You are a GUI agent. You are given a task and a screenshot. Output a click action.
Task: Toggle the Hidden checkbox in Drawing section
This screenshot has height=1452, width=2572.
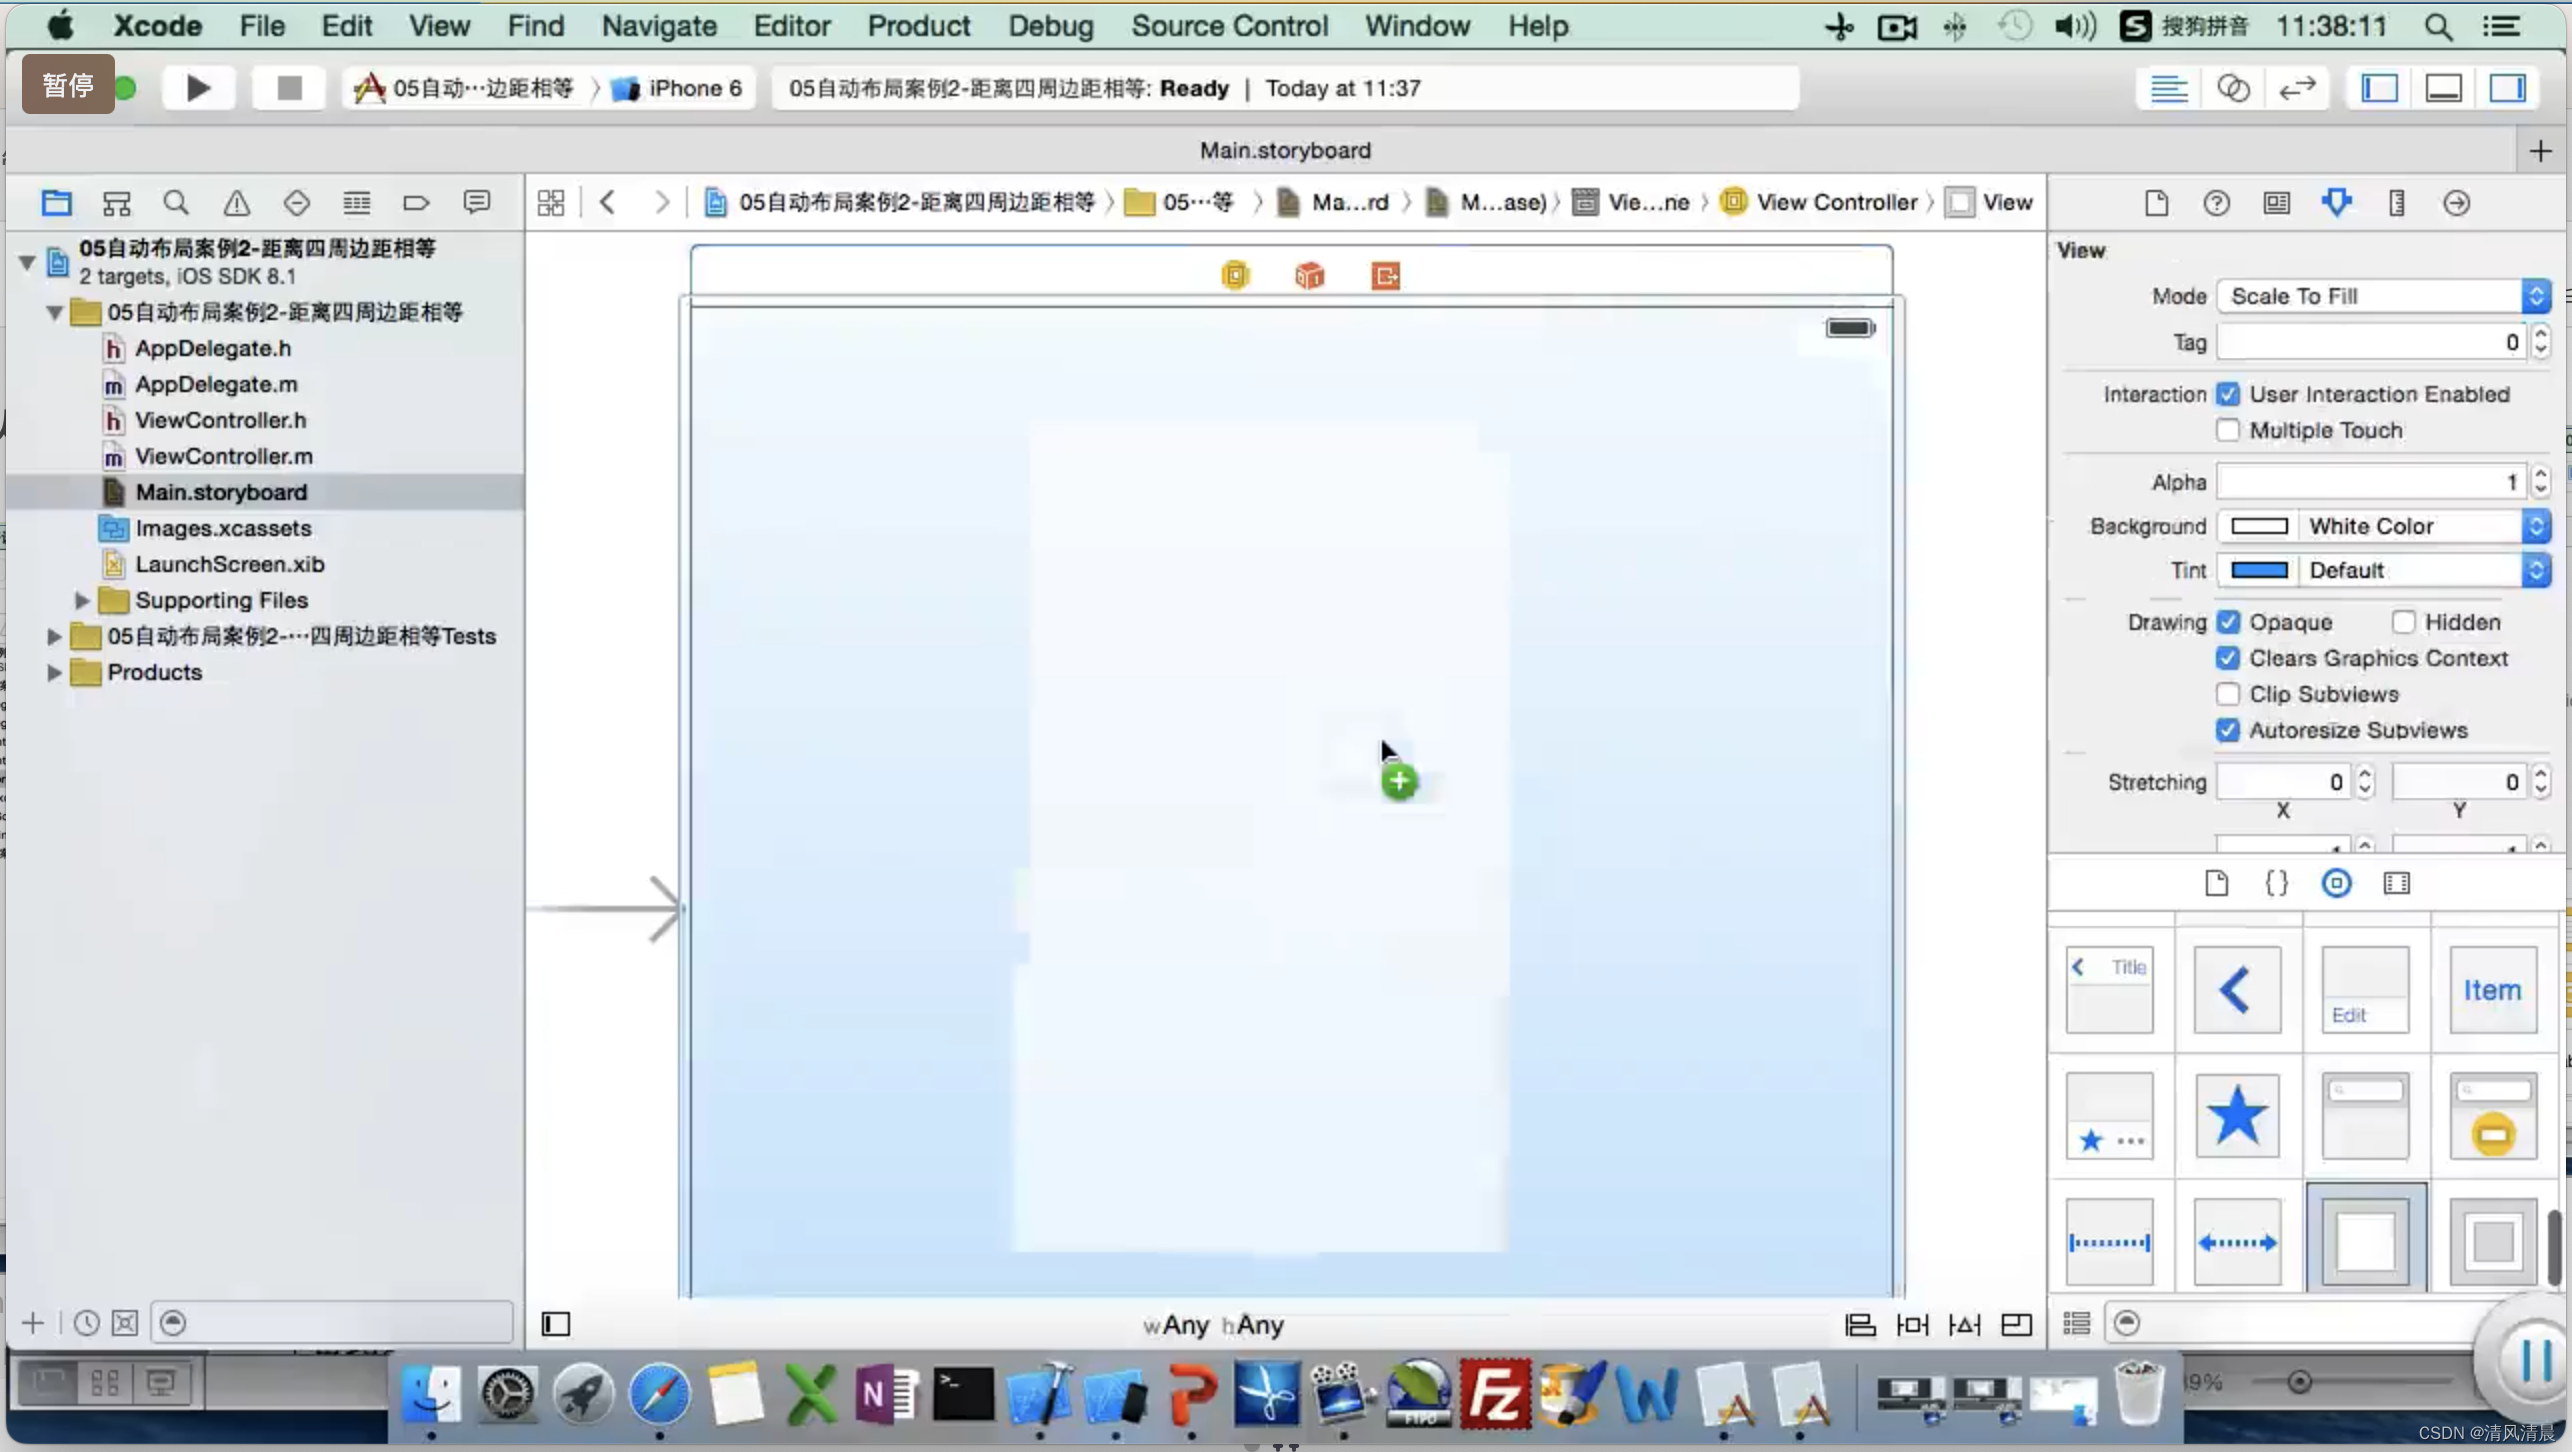2399,622
